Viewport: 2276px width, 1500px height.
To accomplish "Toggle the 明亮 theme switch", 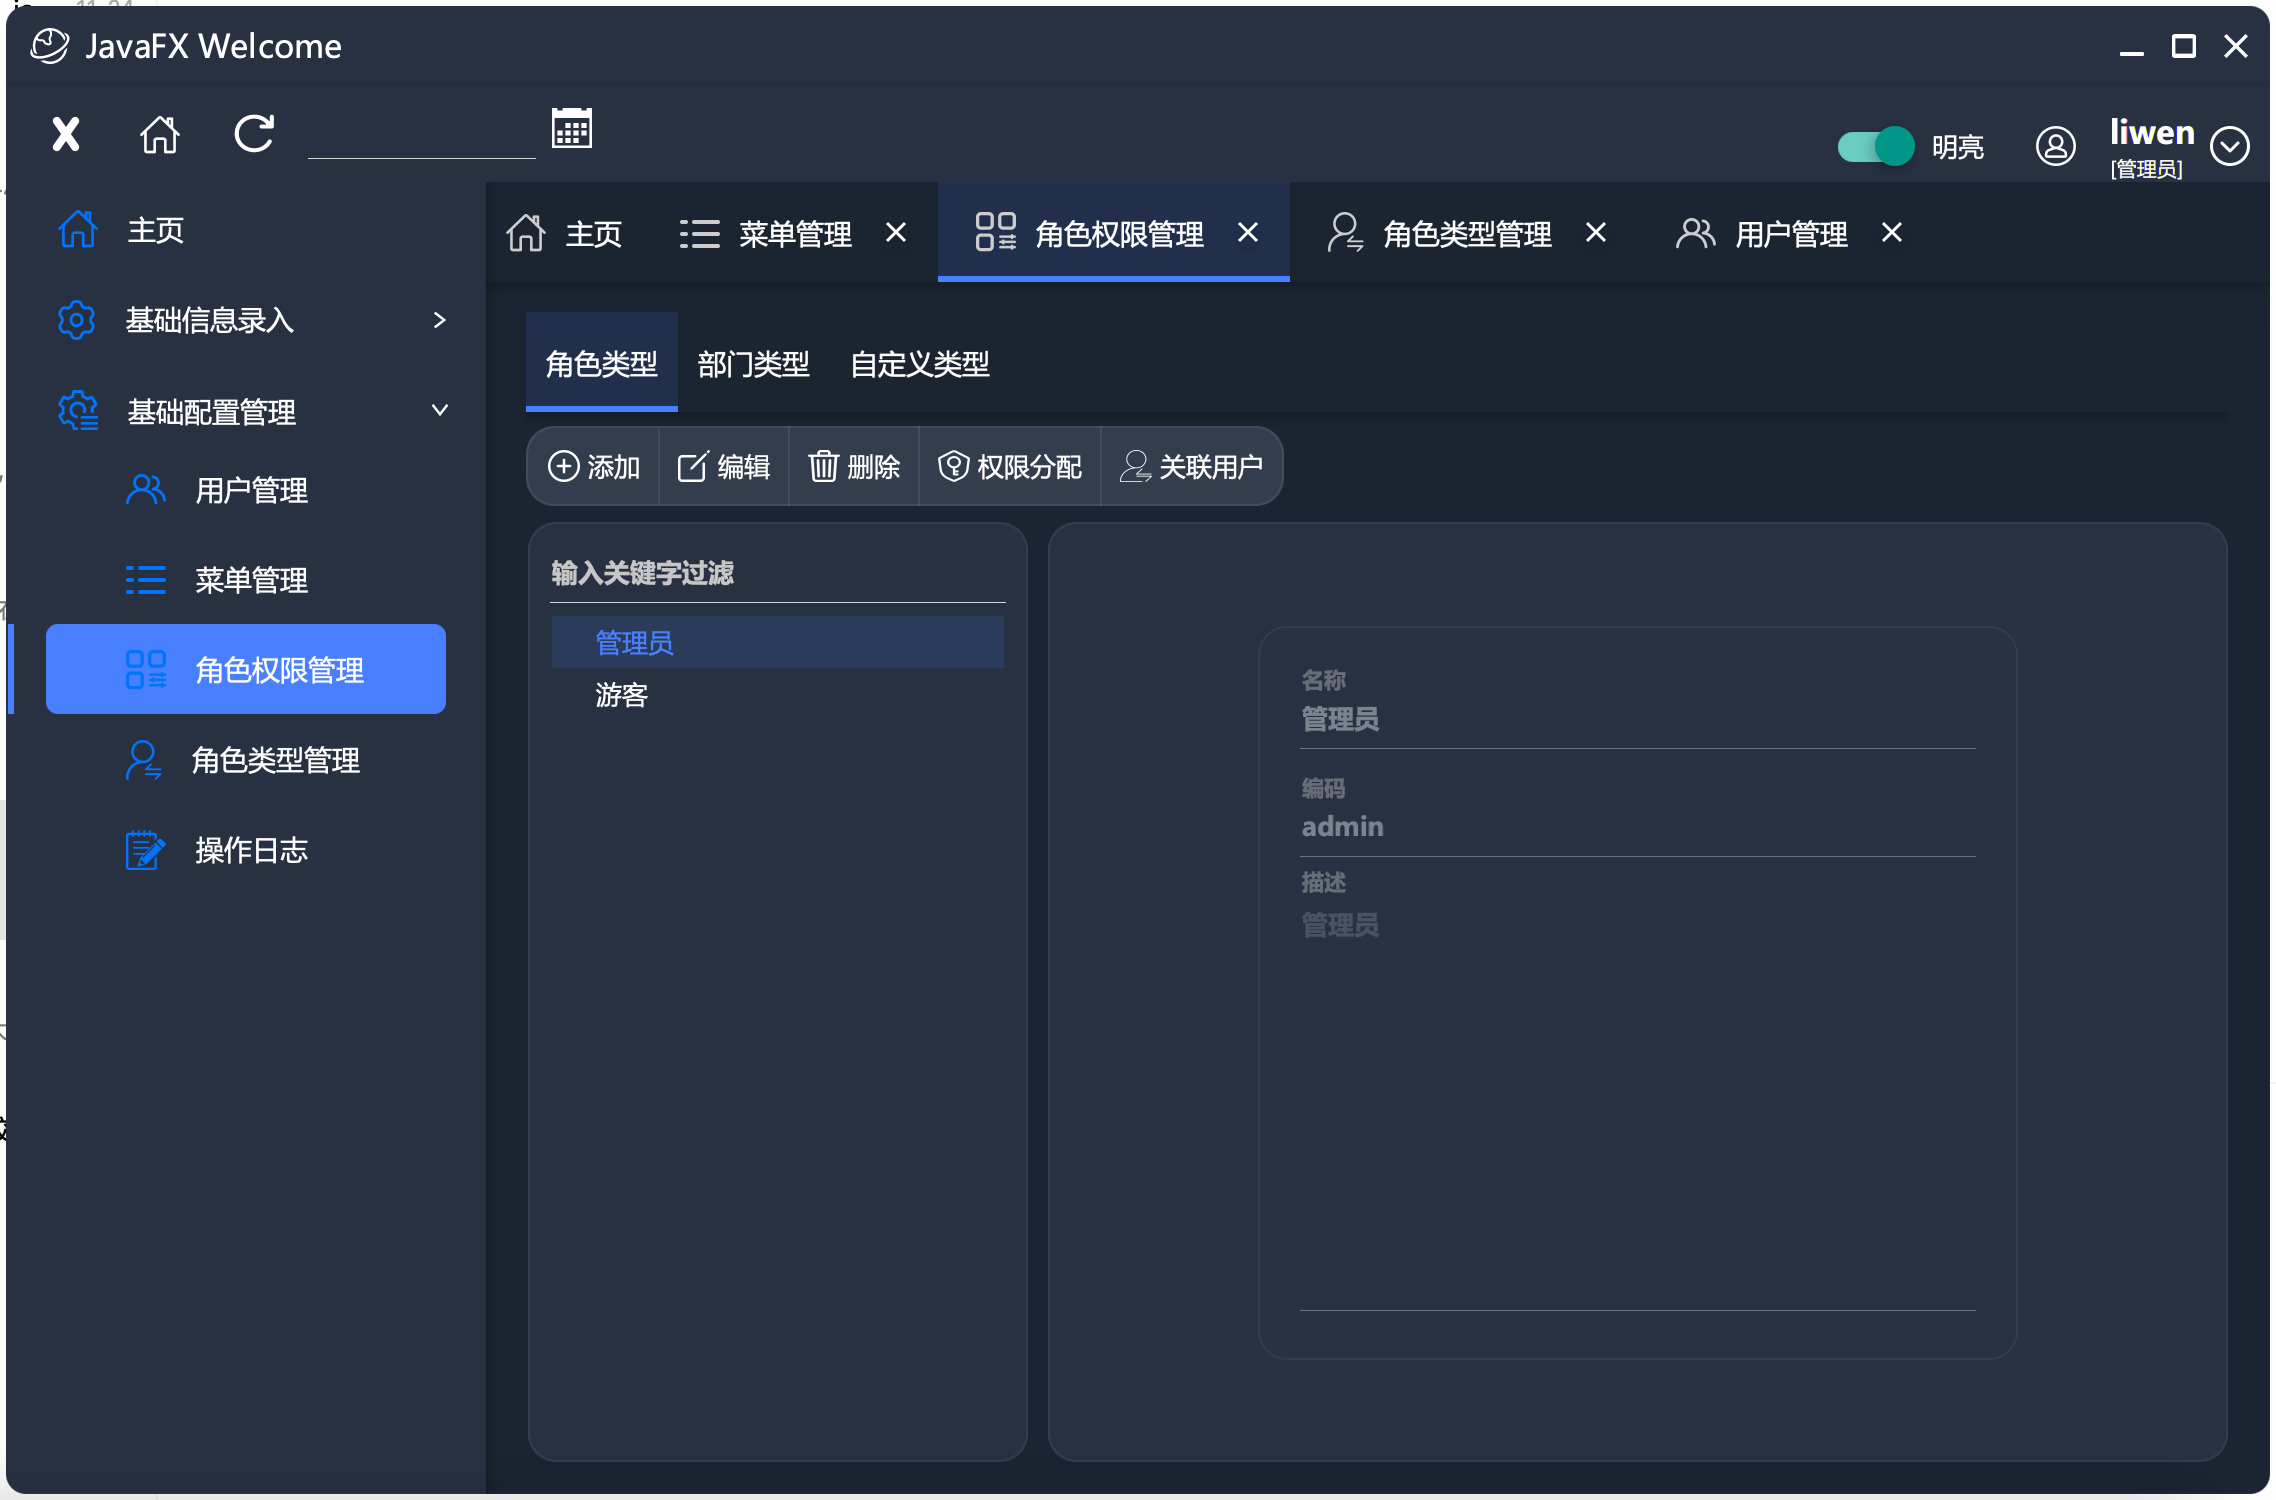I will coord(1876,147).
